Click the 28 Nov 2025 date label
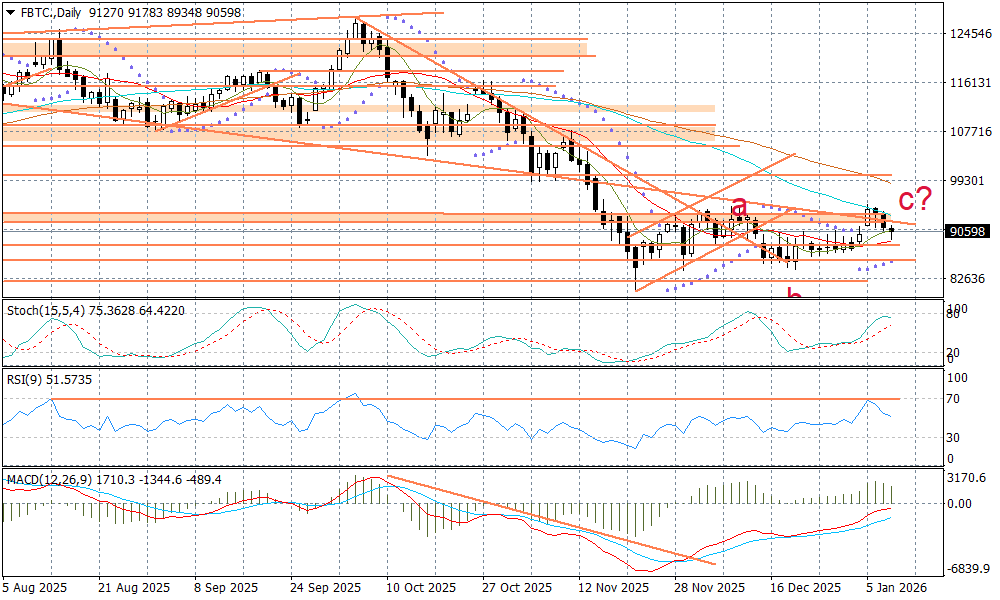 (708, 587)
